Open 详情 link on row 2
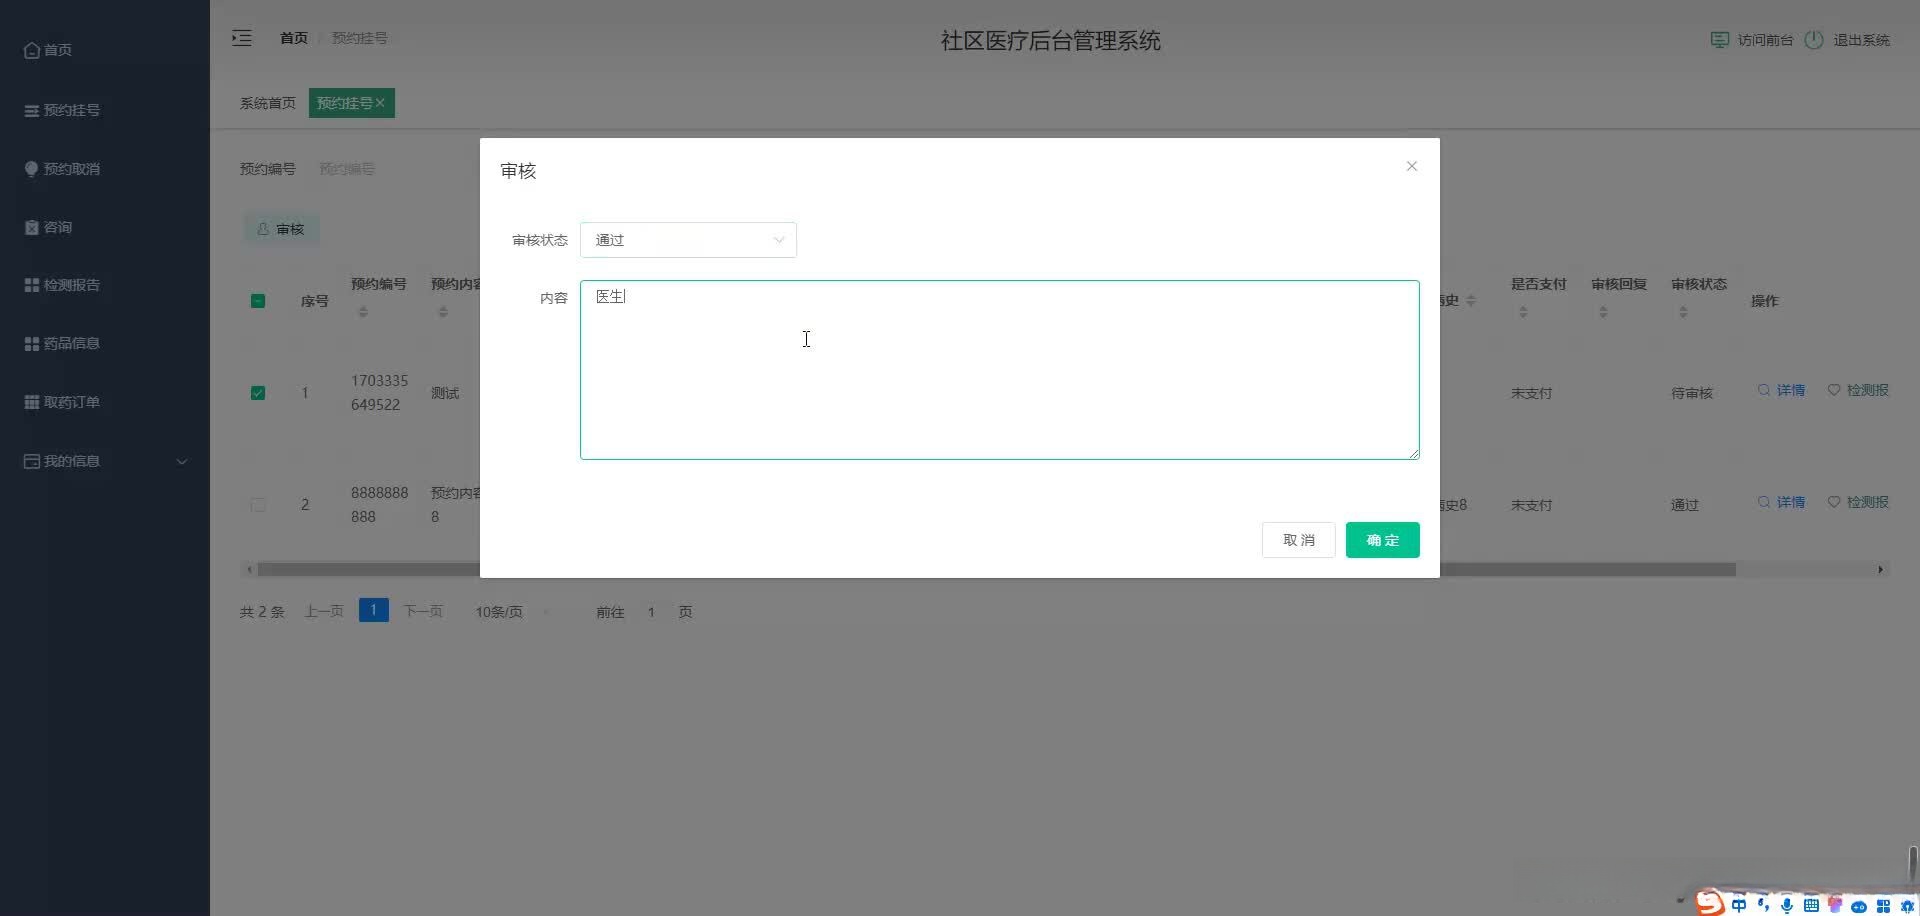Image resolution: width=1920 pixels, height=916 pixels. coord(1788,502)
